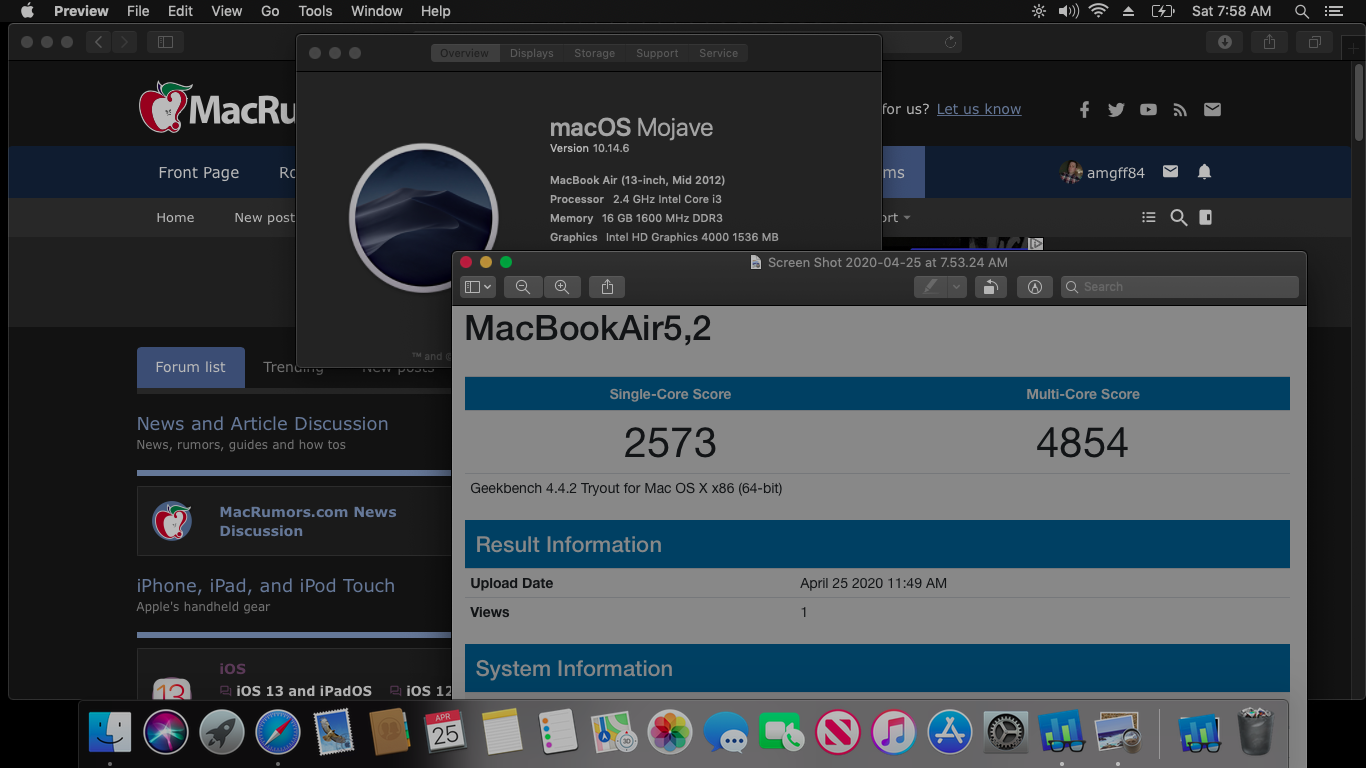Click the Preview Search field
1366x768 pixels.
[1180, 287]
